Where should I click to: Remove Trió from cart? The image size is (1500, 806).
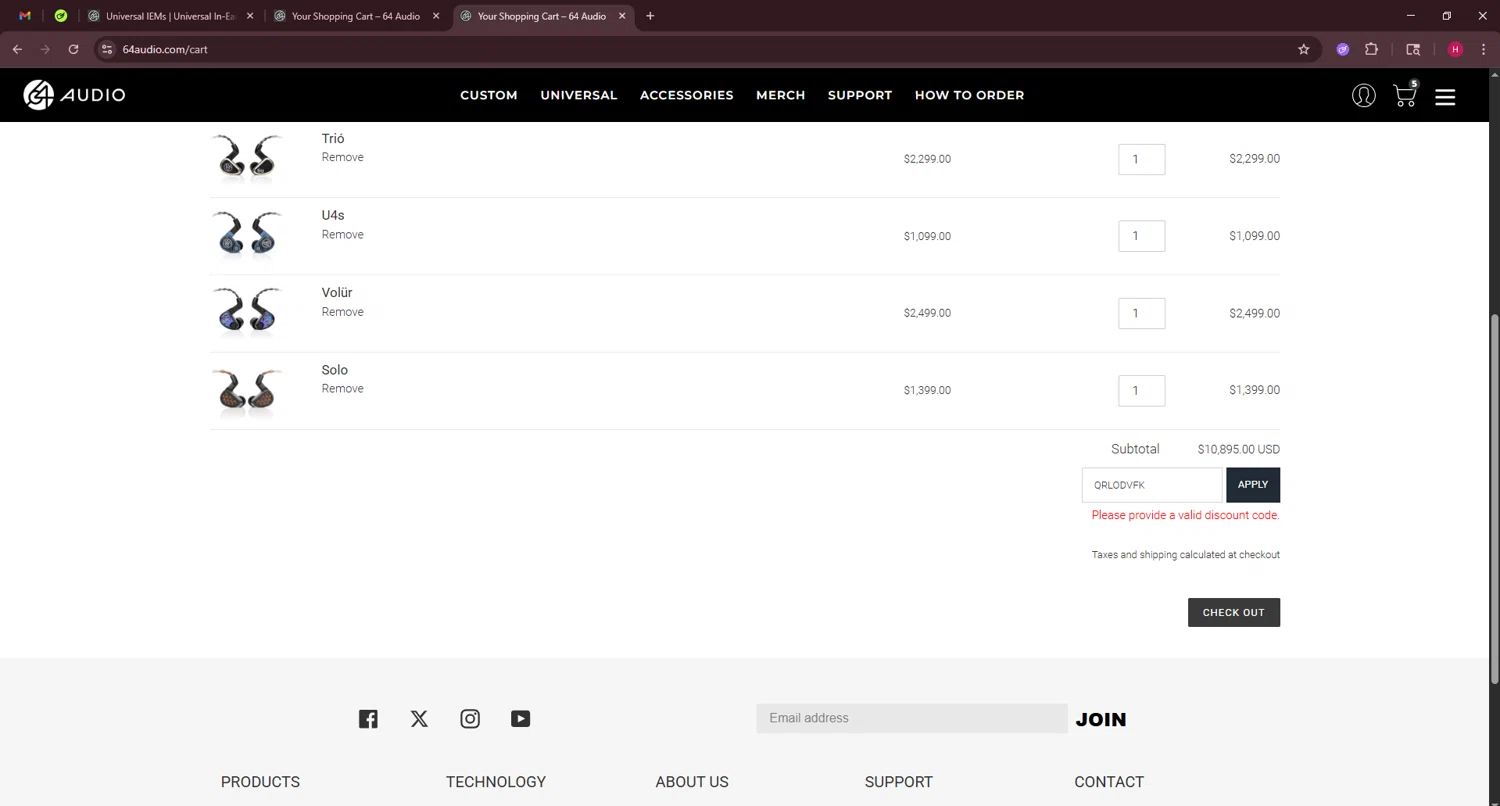click(x=342, y=157)
